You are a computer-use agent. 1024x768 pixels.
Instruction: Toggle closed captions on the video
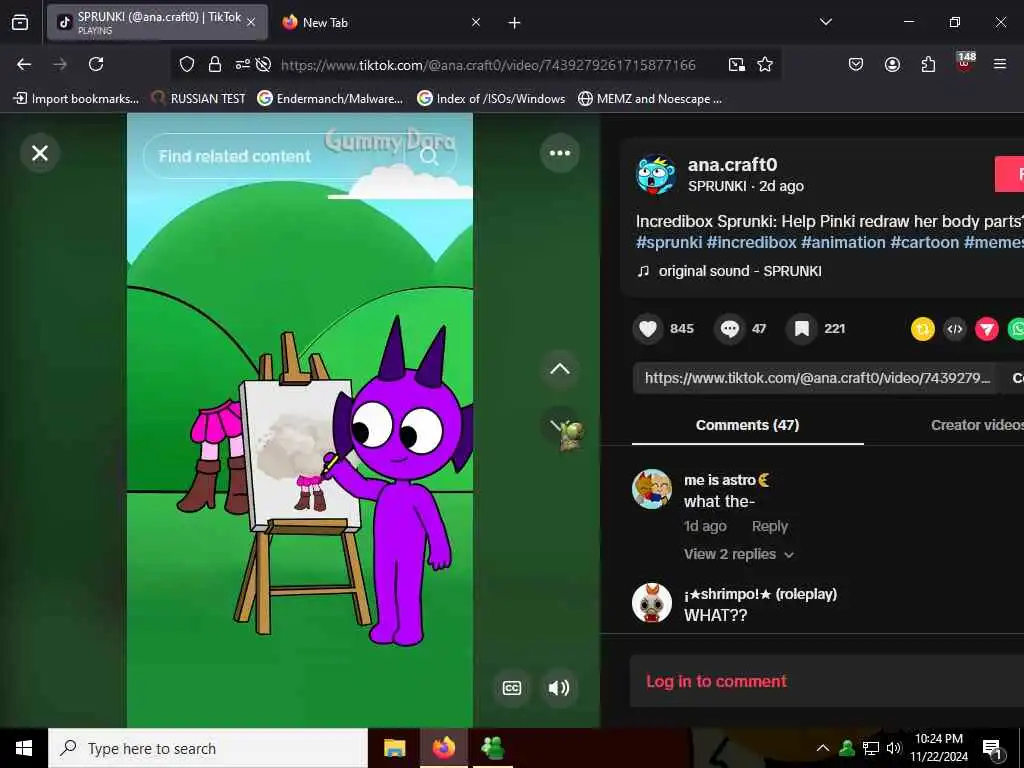pos(512,688)
